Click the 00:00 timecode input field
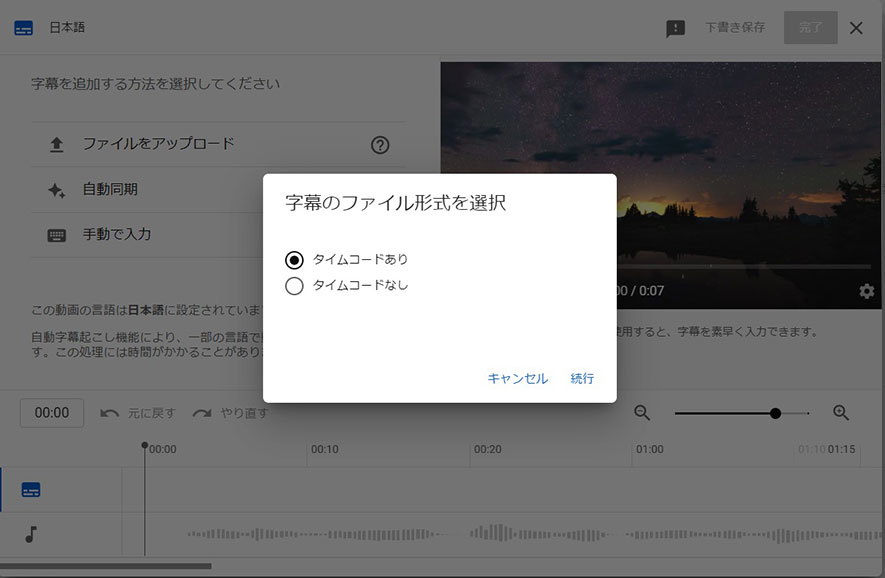This screenshot has height=578, width=885. click(52, 413)
